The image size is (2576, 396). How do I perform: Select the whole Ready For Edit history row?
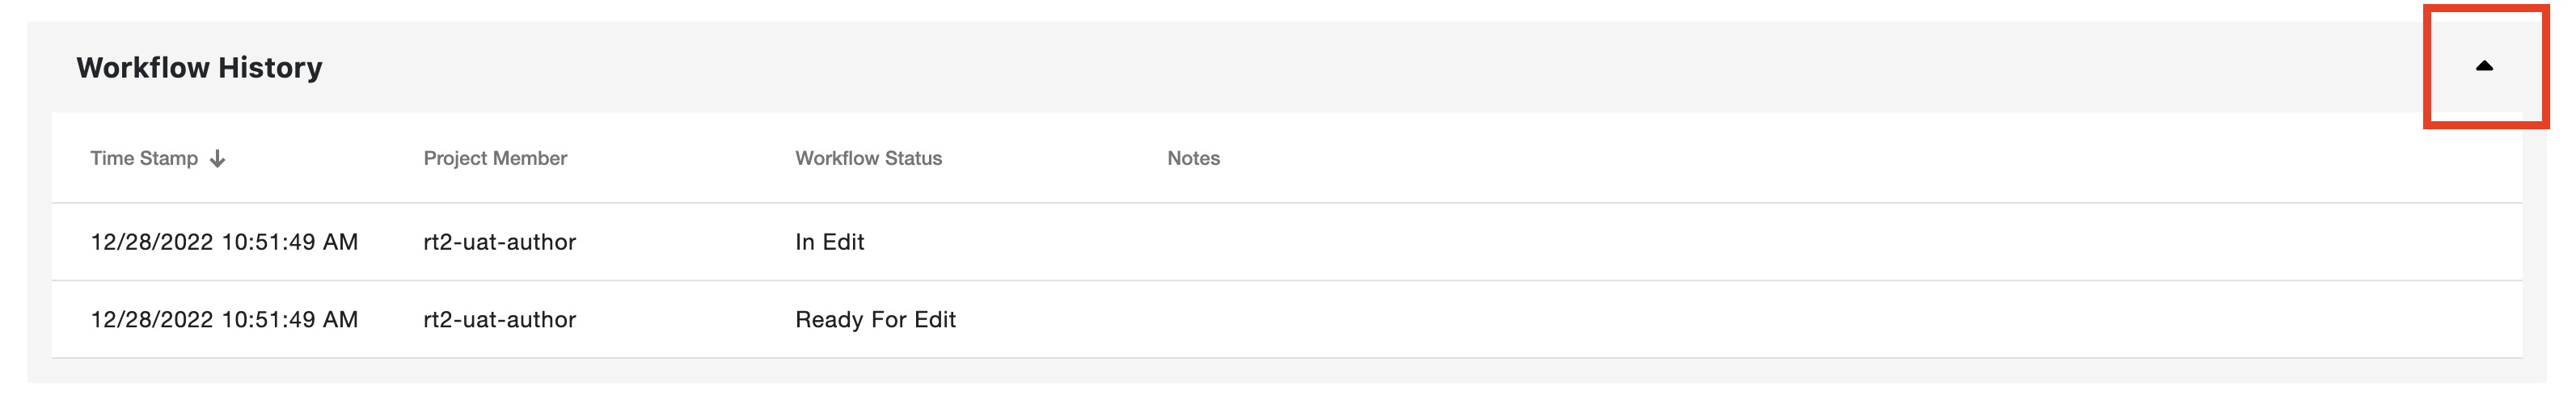pos(1287,320)
